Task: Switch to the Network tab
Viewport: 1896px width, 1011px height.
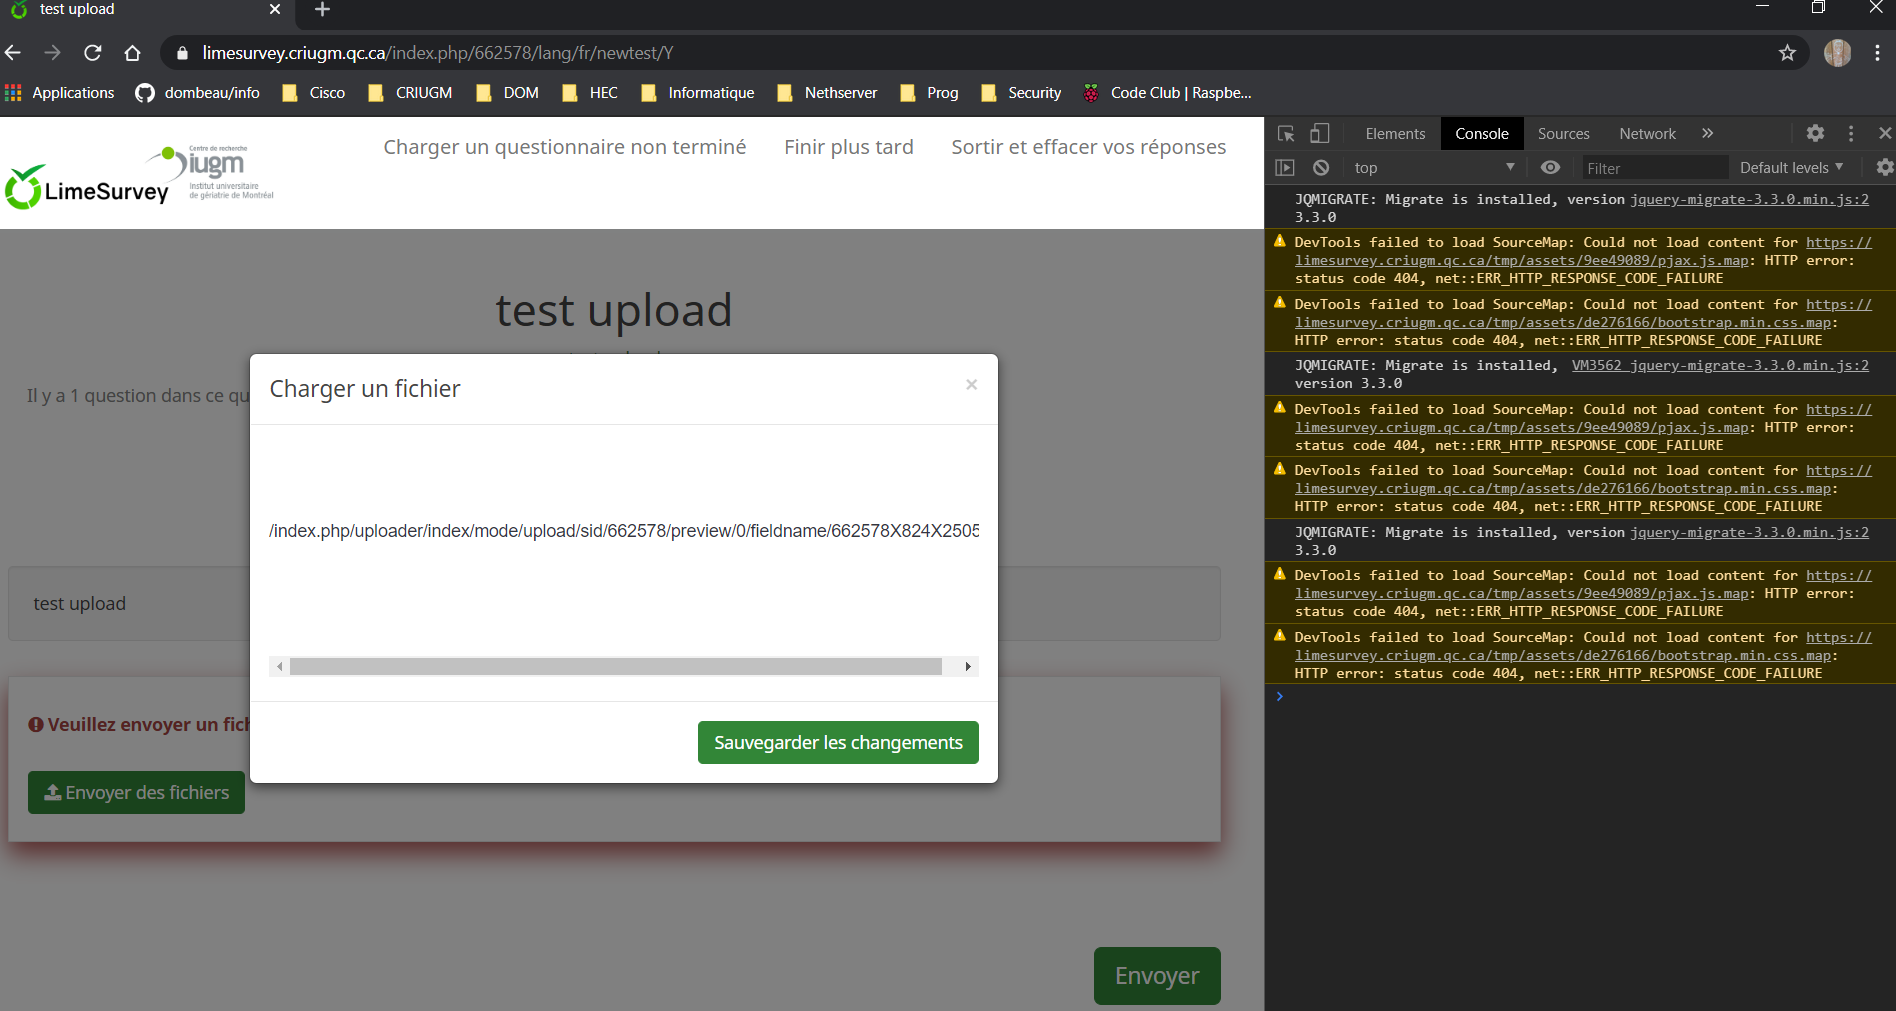Action: 1647,134
